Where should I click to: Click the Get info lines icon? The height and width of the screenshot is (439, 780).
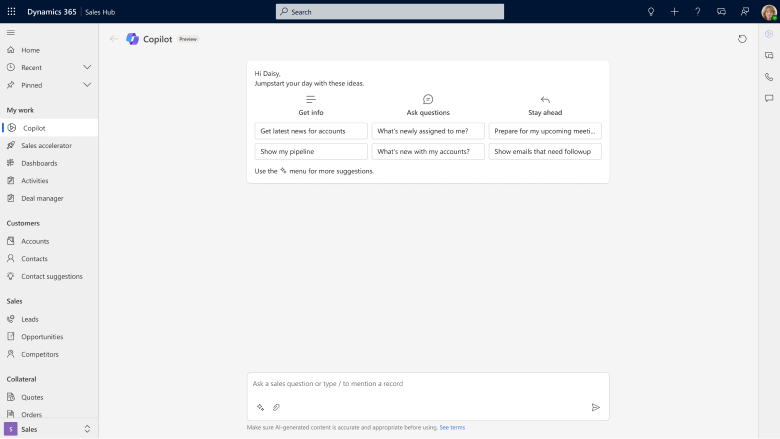tap(311, 99)
